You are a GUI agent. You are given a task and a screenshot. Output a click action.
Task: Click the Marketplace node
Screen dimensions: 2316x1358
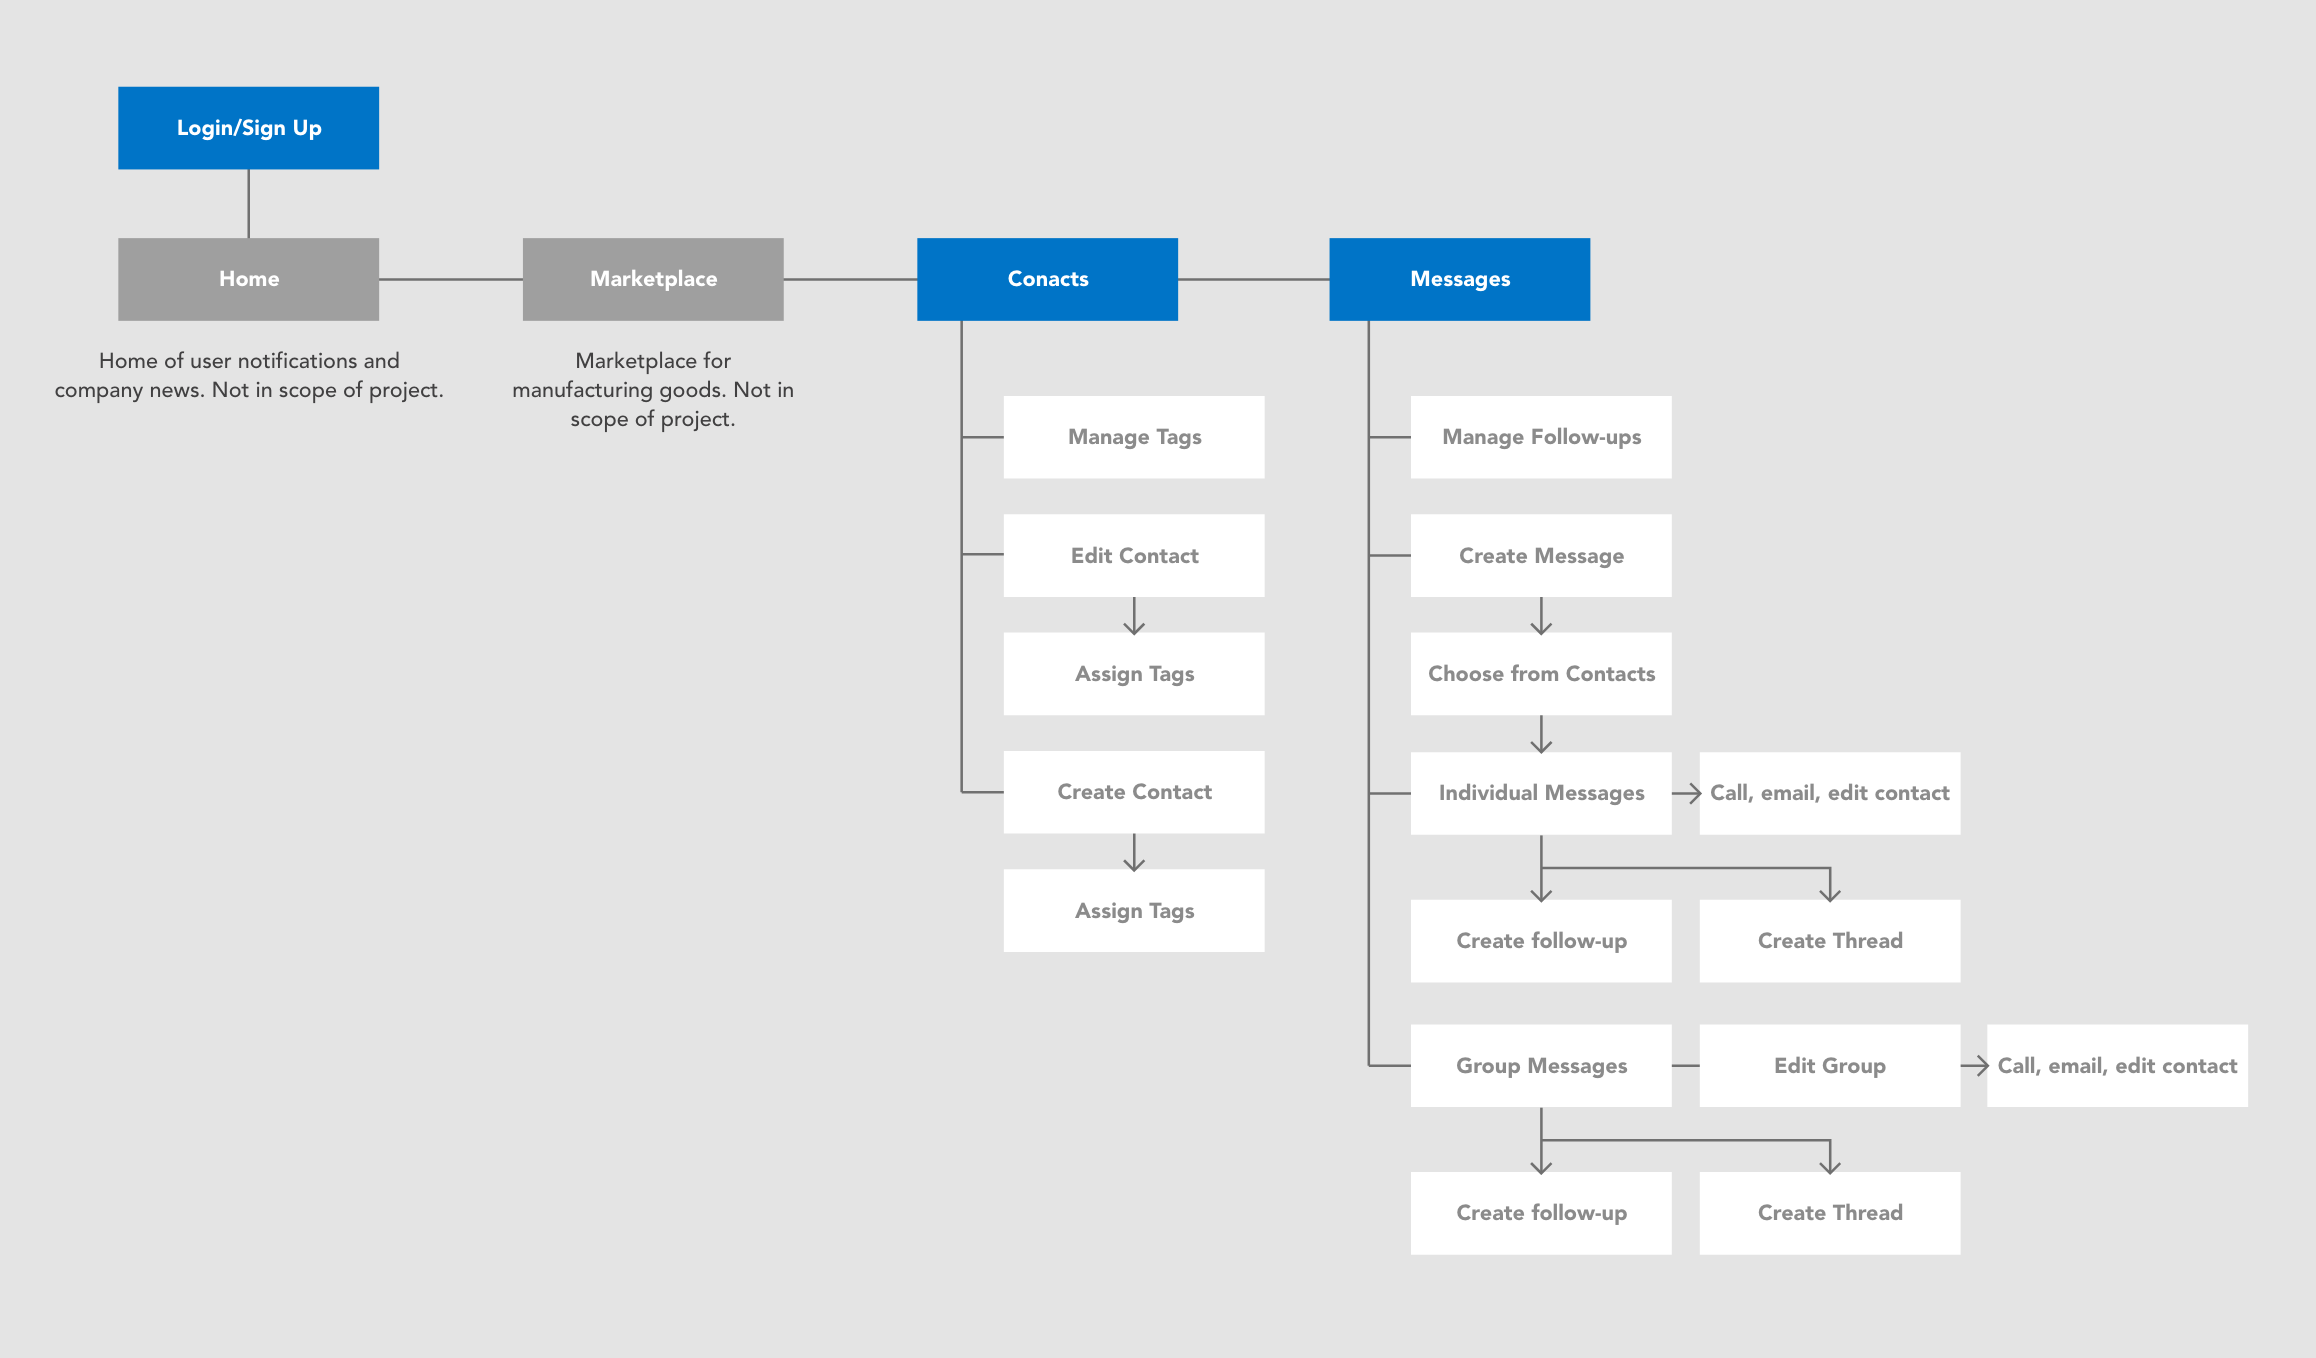(653, 279)
